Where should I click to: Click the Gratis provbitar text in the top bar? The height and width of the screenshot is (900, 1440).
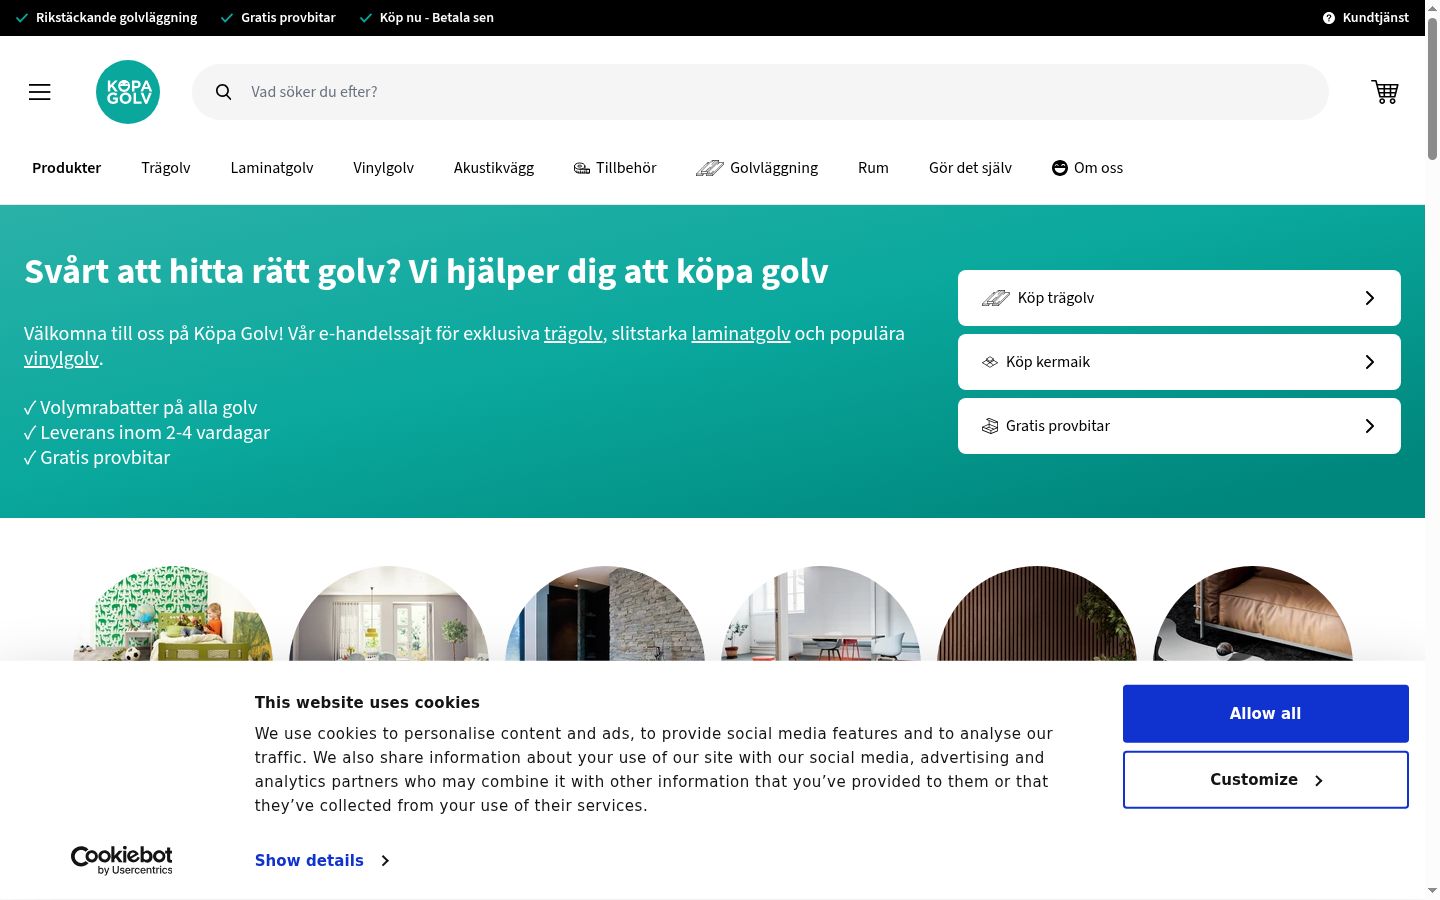pyautogui.click(x=288, y=18)
